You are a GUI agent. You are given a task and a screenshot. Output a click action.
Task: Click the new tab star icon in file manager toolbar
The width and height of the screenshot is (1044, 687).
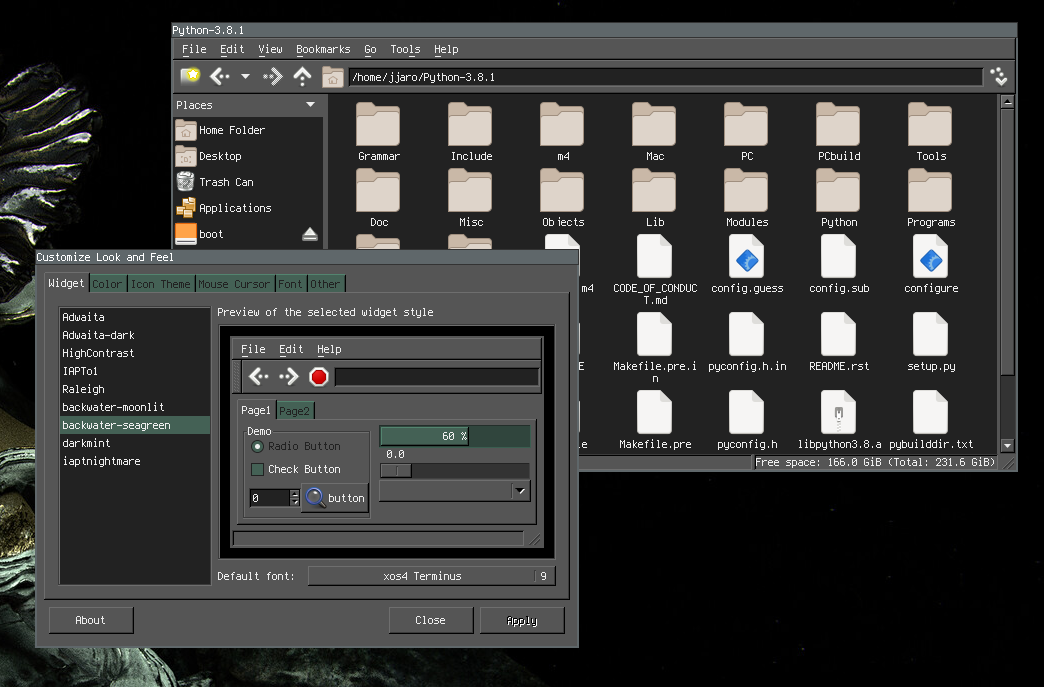point(191,77)
